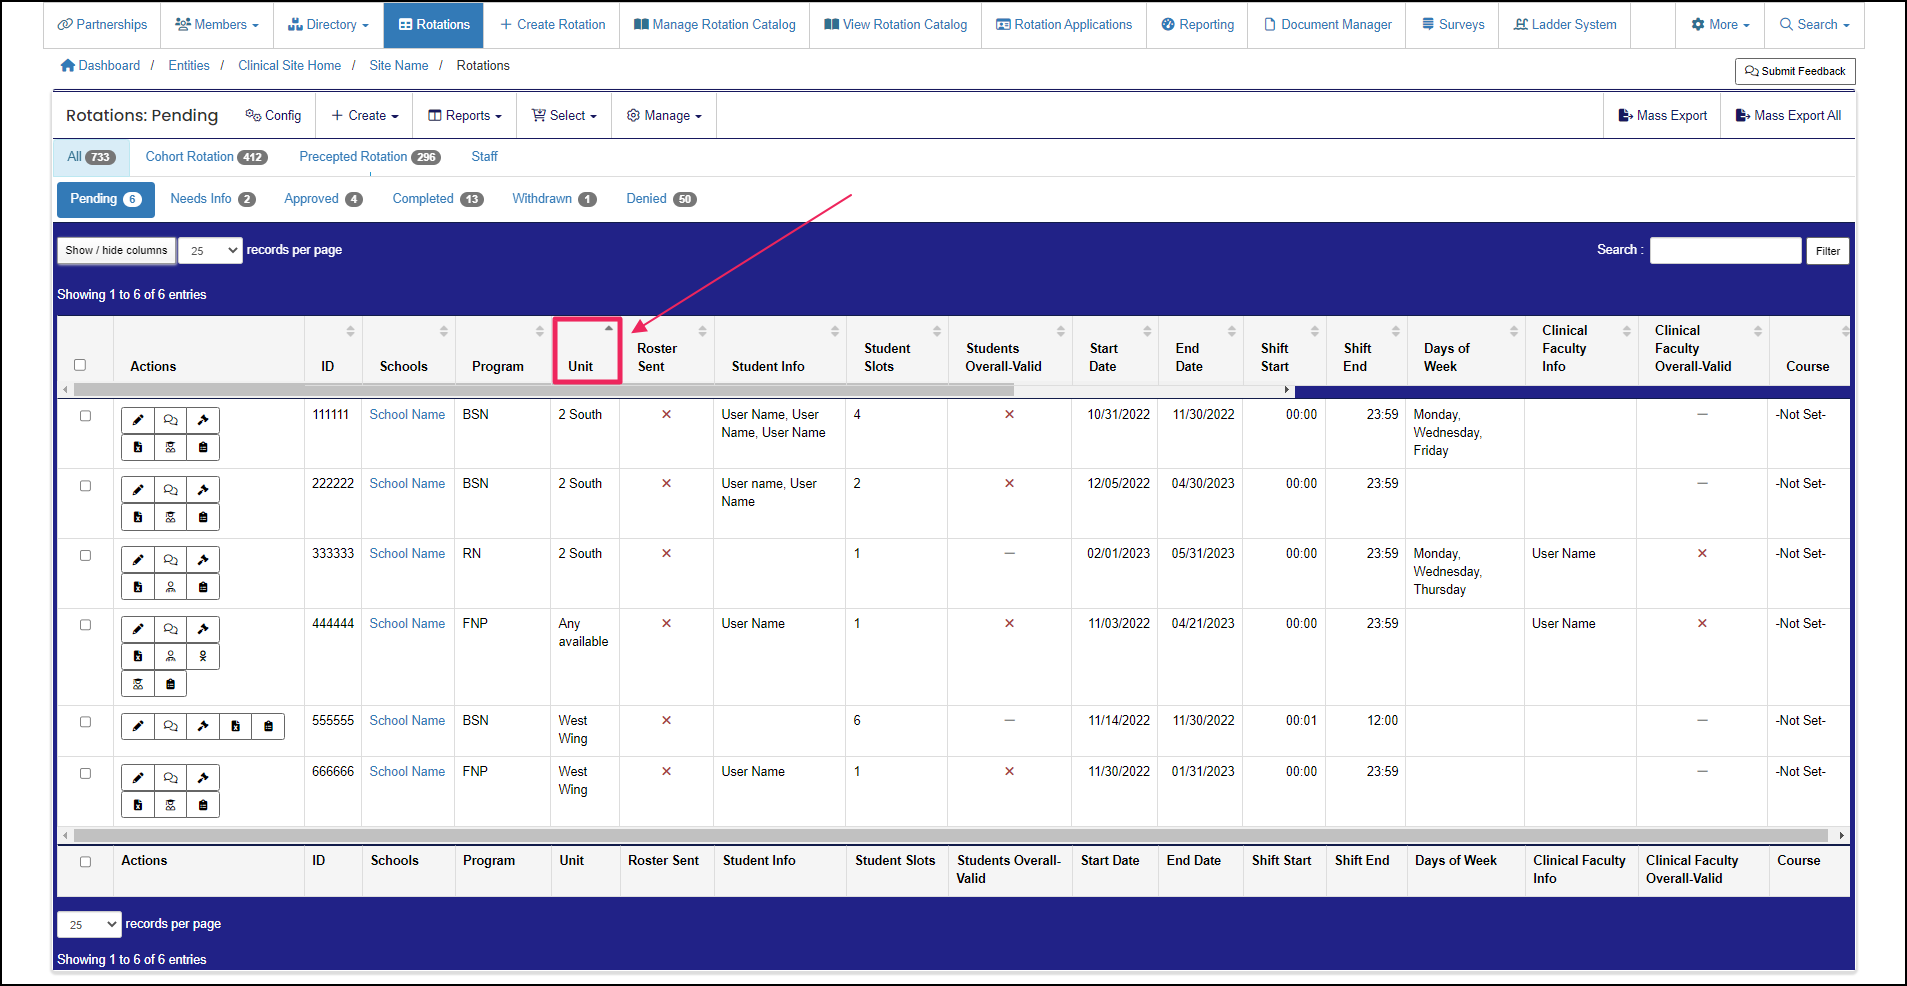Open the records per page dropdown
This screenshot has width=1907, height=986.
pos(209,250)
